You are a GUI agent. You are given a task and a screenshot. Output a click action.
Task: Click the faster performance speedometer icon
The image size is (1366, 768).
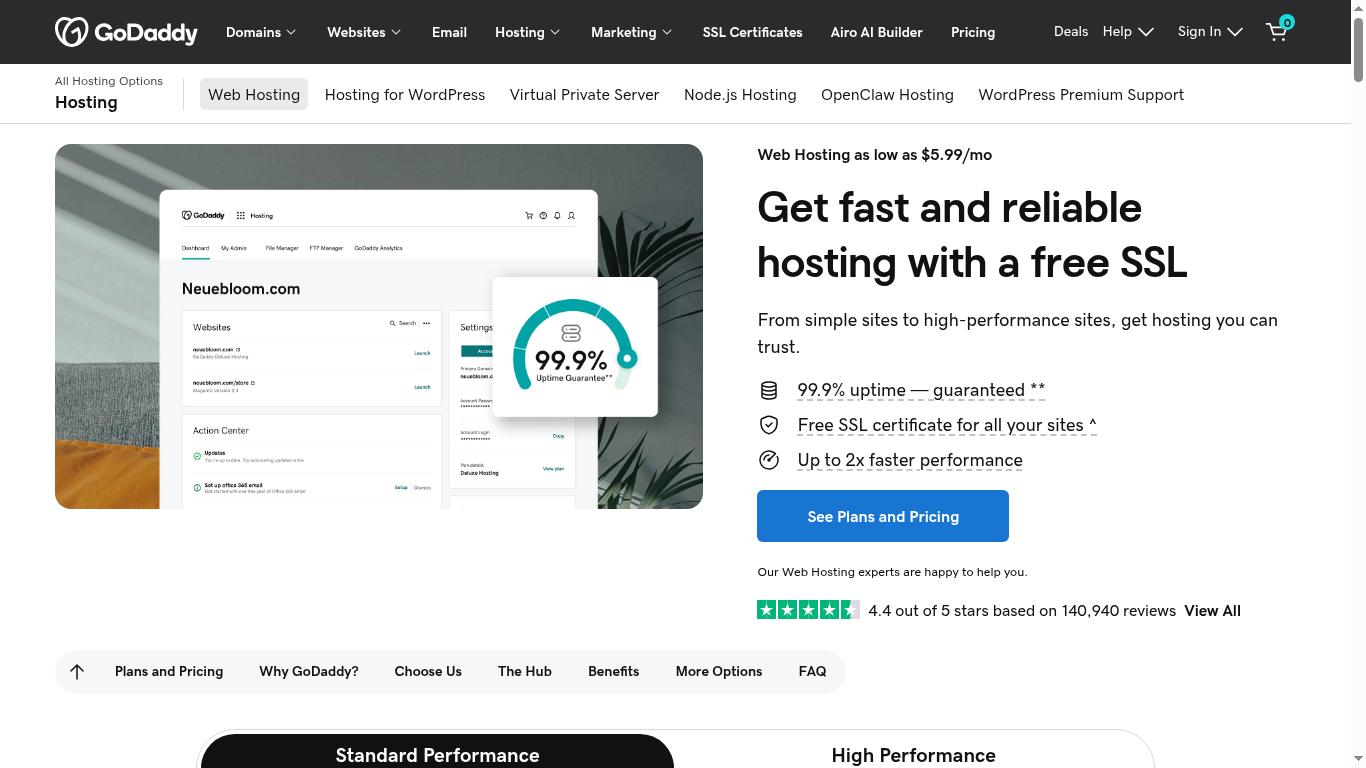[x=768, y=460]
